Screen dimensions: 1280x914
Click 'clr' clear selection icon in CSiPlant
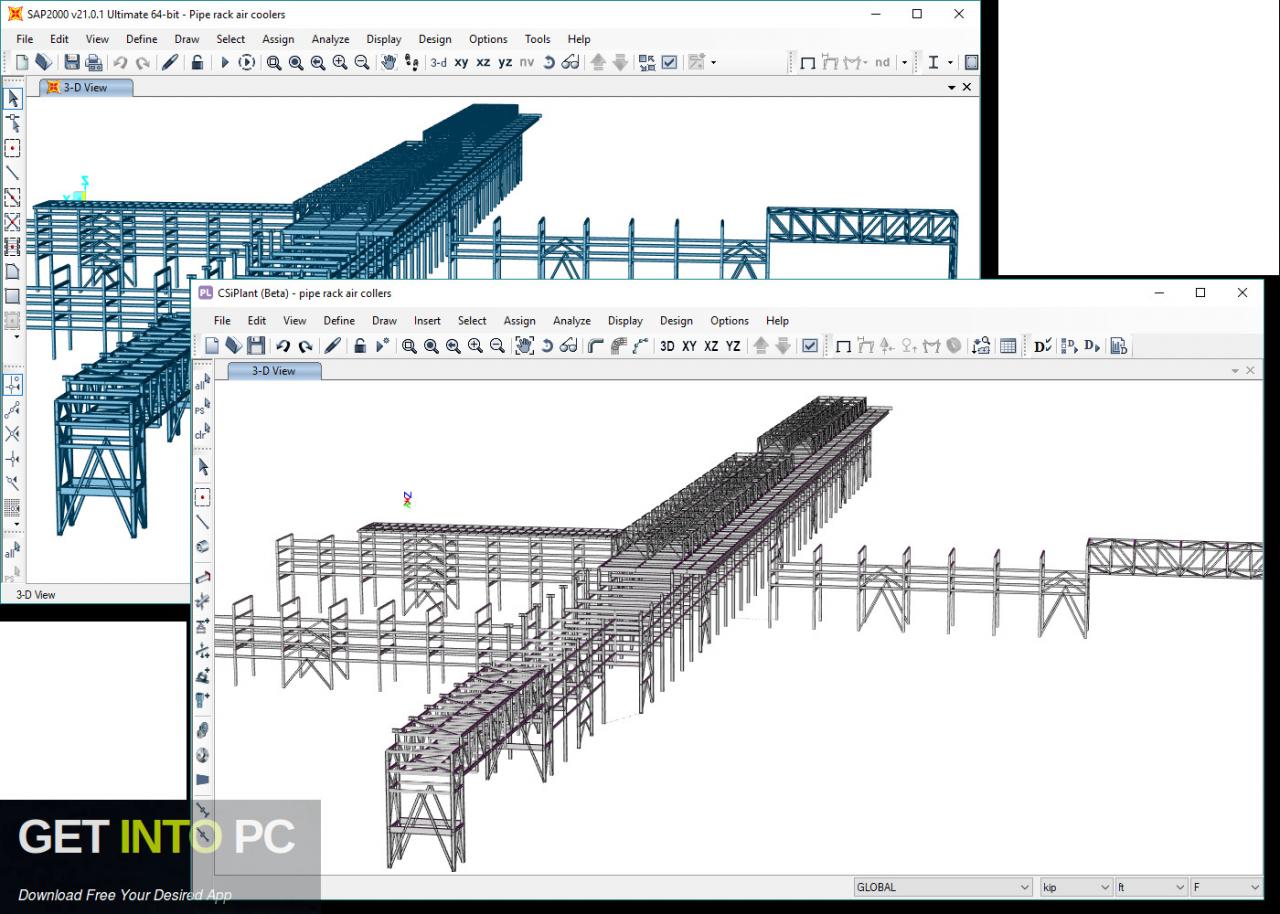203,433
